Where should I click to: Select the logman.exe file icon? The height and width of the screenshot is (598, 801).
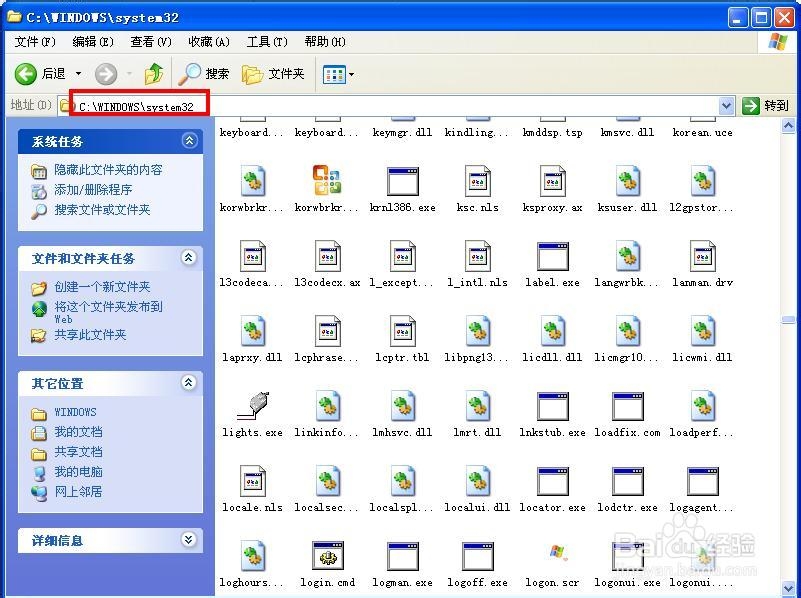click(x=403, y=557)
